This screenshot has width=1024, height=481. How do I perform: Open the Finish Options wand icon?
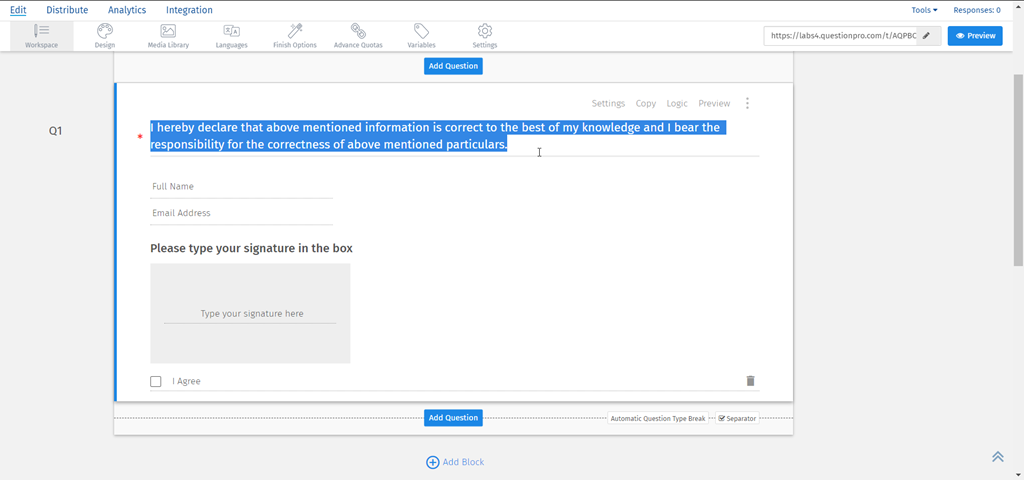point(295,36)
